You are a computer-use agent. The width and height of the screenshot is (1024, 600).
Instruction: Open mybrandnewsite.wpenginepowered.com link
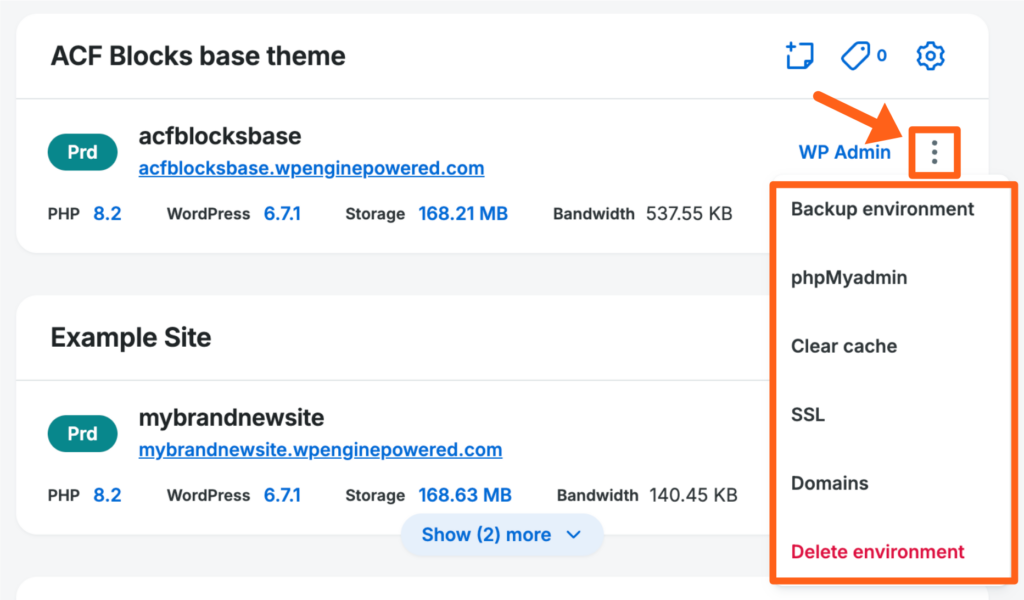[x=320, y=450]
